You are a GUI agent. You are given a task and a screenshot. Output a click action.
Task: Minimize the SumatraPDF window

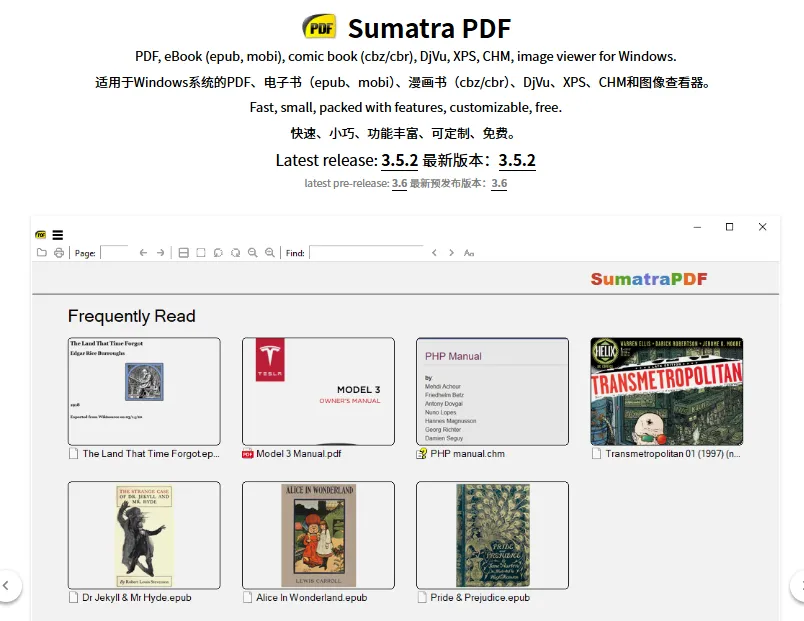click(697, 227)
